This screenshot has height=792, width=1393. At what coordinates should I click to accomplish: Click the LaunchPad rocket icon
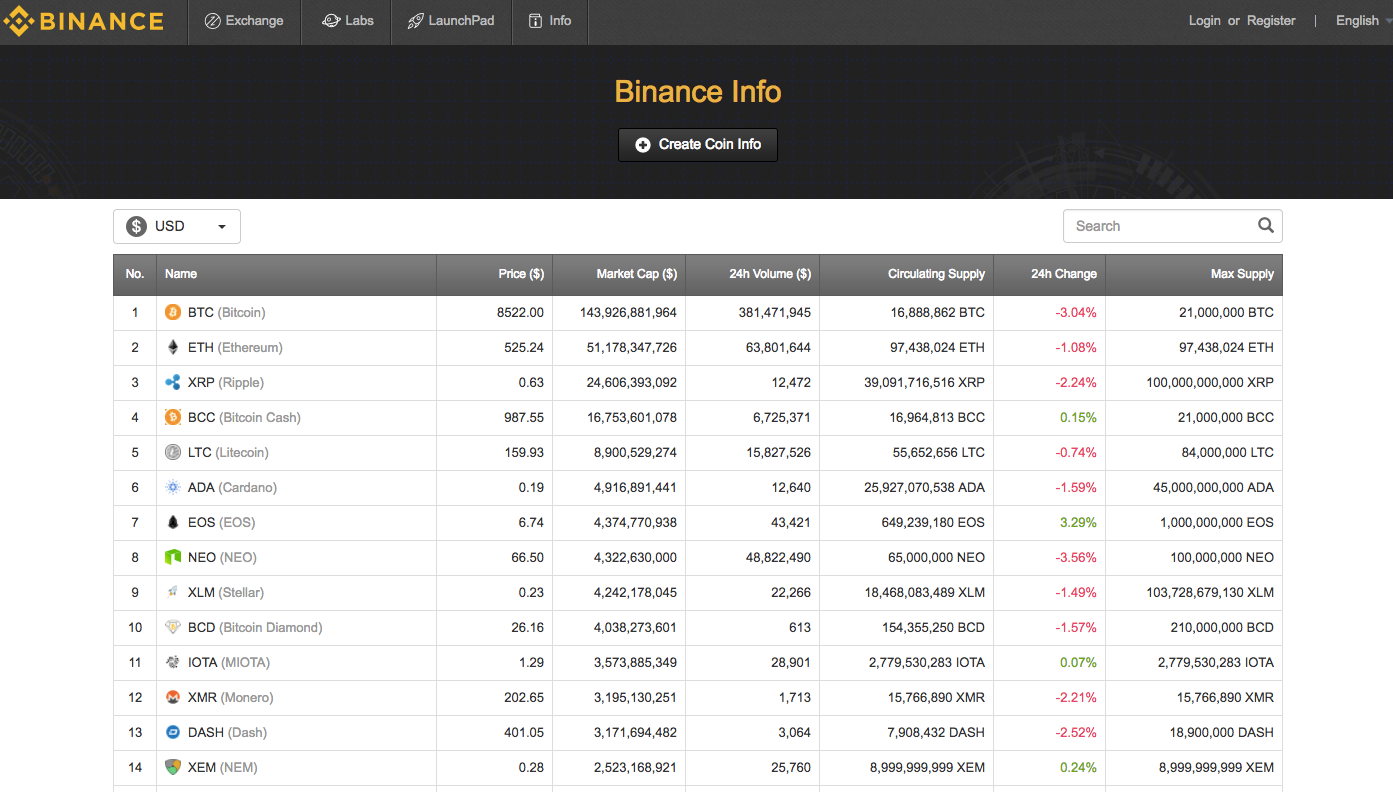(415, 21)
